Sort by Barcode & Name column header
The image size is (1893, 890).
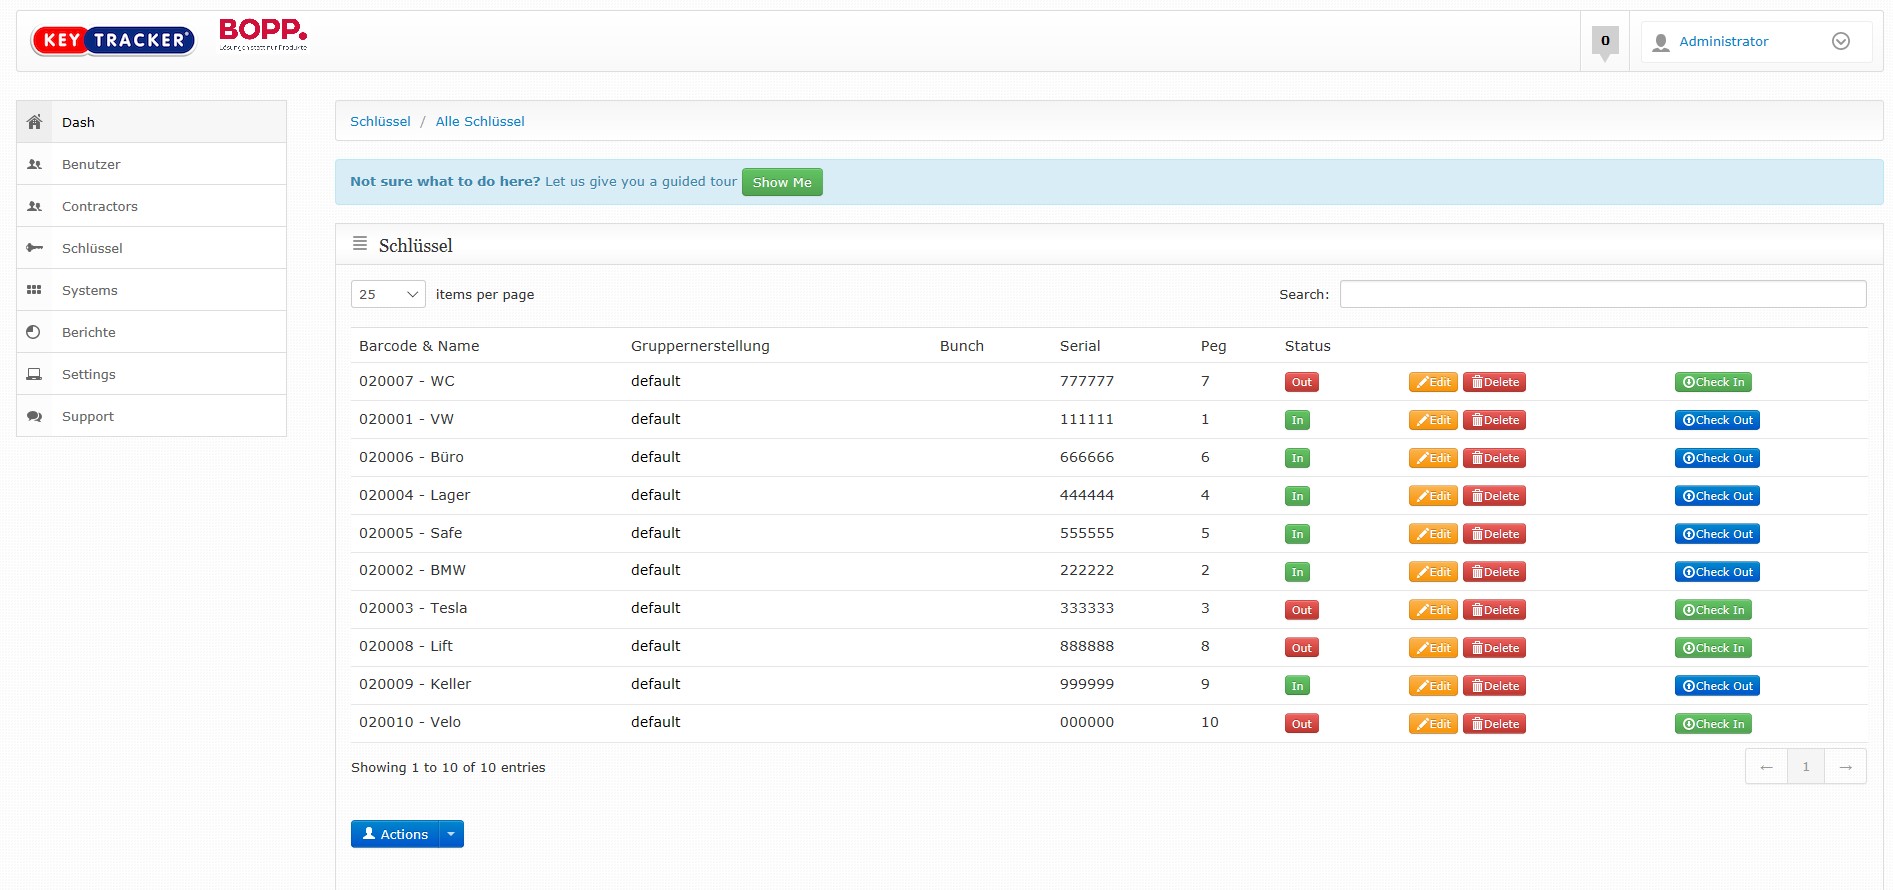[x=419, y=346]
